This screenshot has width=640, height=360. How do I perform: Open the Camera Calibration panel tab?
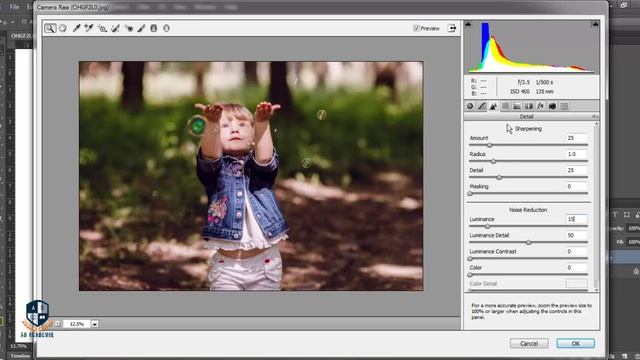tap(552, 106)
